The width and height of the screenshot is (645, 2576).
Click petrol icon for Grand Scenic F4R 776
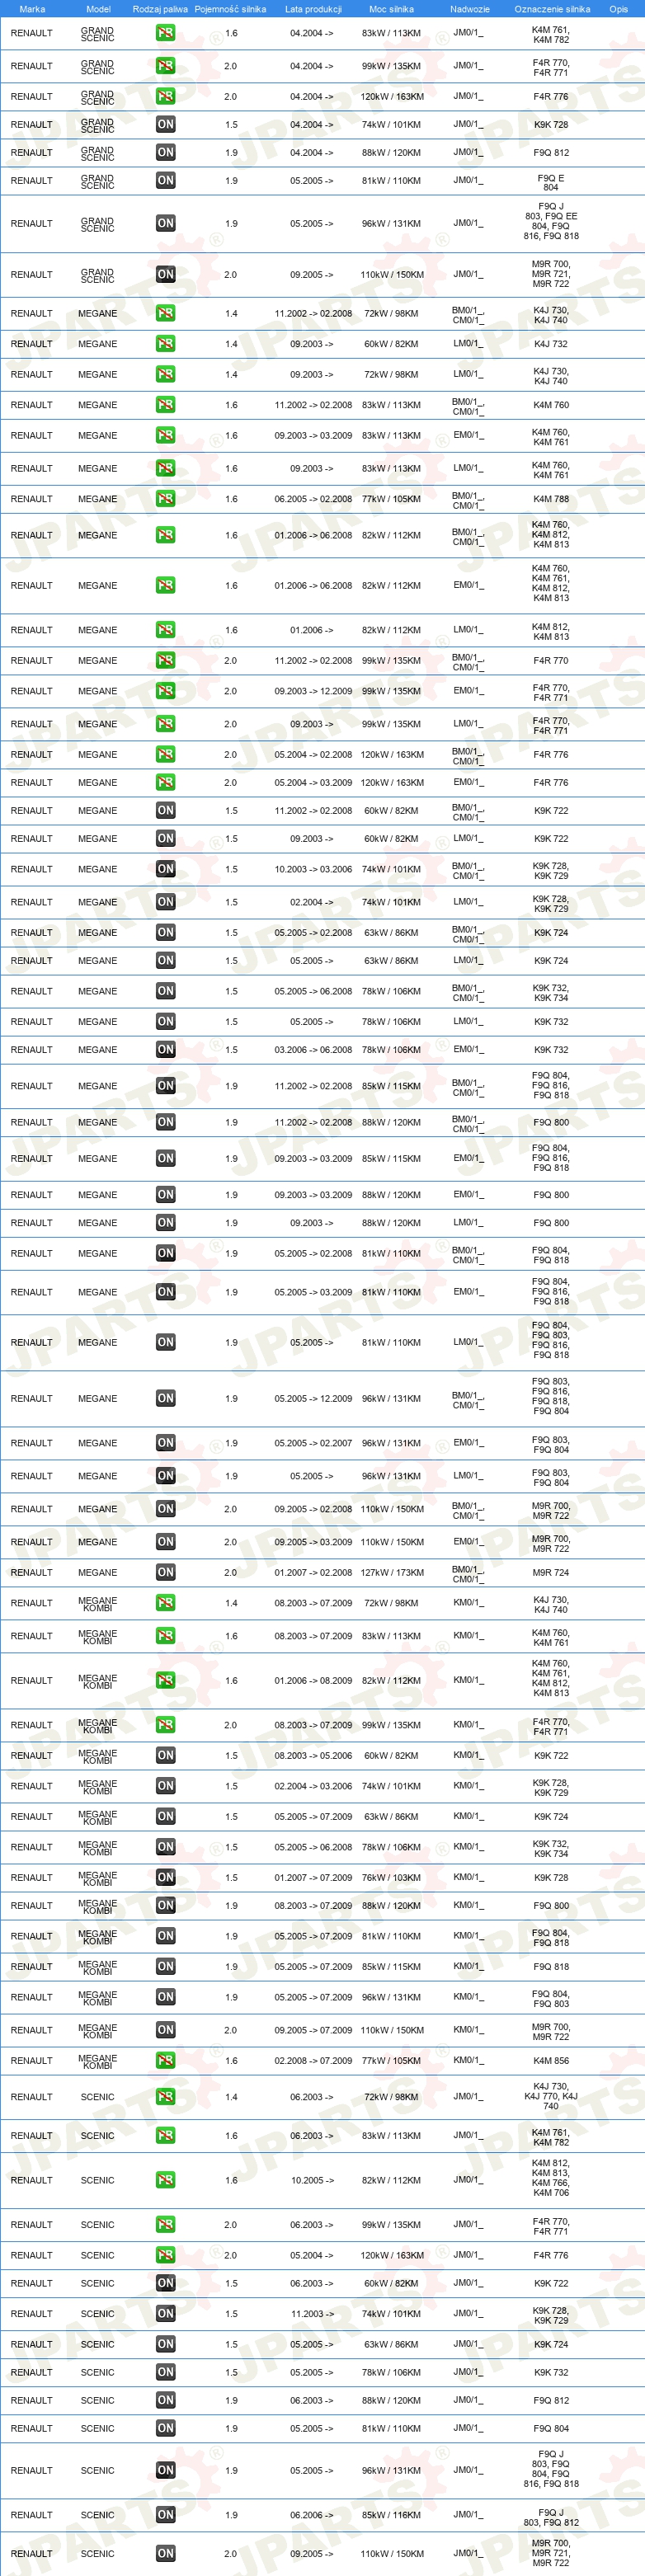[165, 96]
